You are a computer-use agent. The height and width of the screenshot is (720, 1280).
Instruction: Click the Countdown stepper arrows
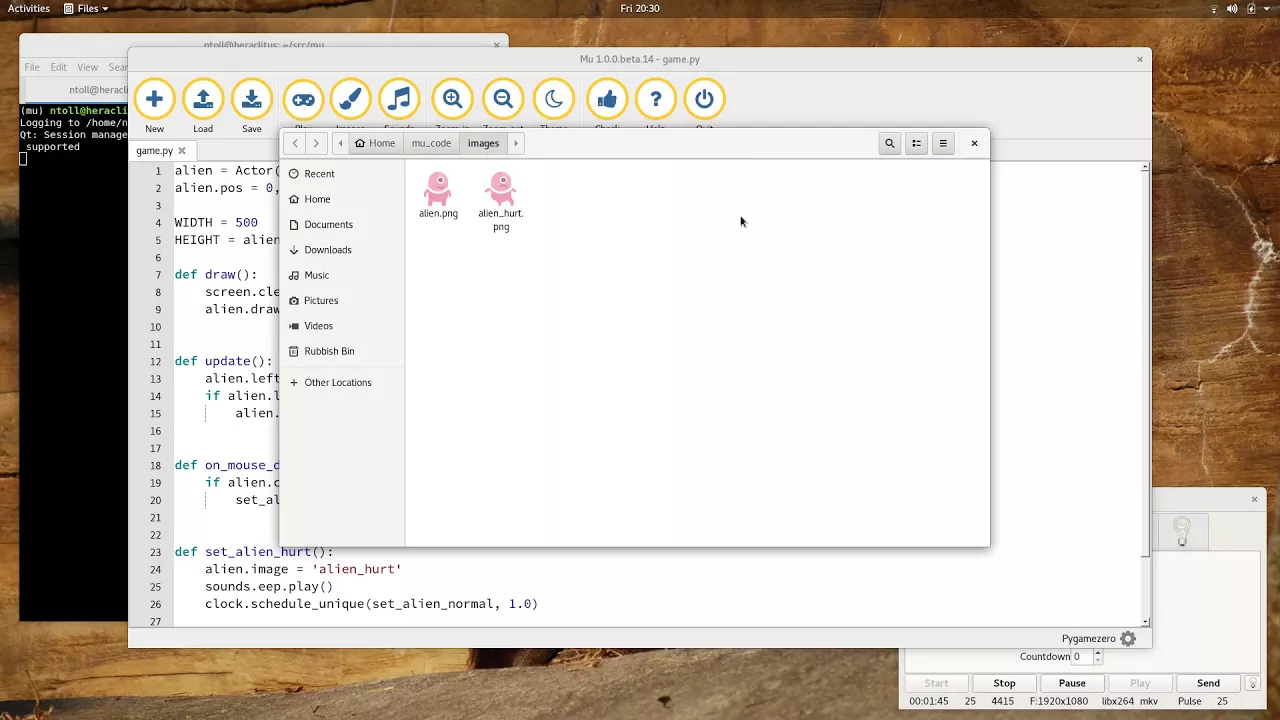[x=1097, y=657]
